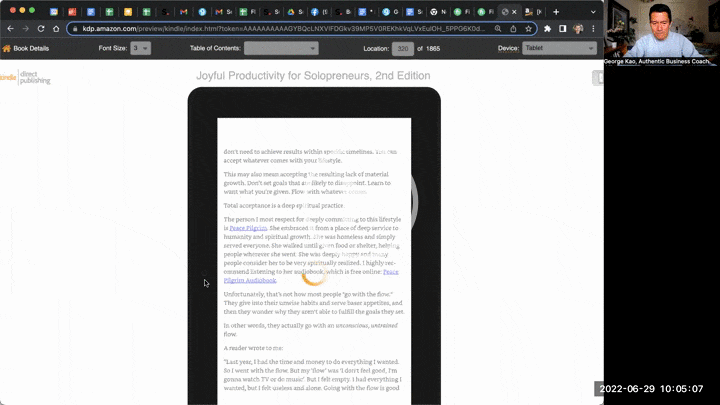
Task: Open the Book Details link
Action: [x=31, y=48]
